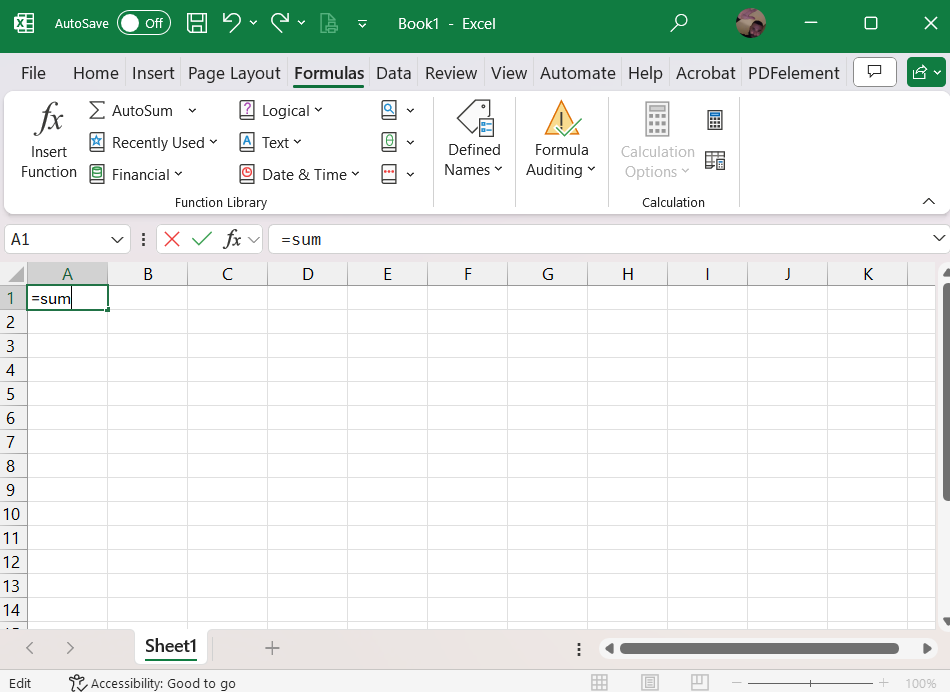Confirm entry with the green checkmark

202,239
